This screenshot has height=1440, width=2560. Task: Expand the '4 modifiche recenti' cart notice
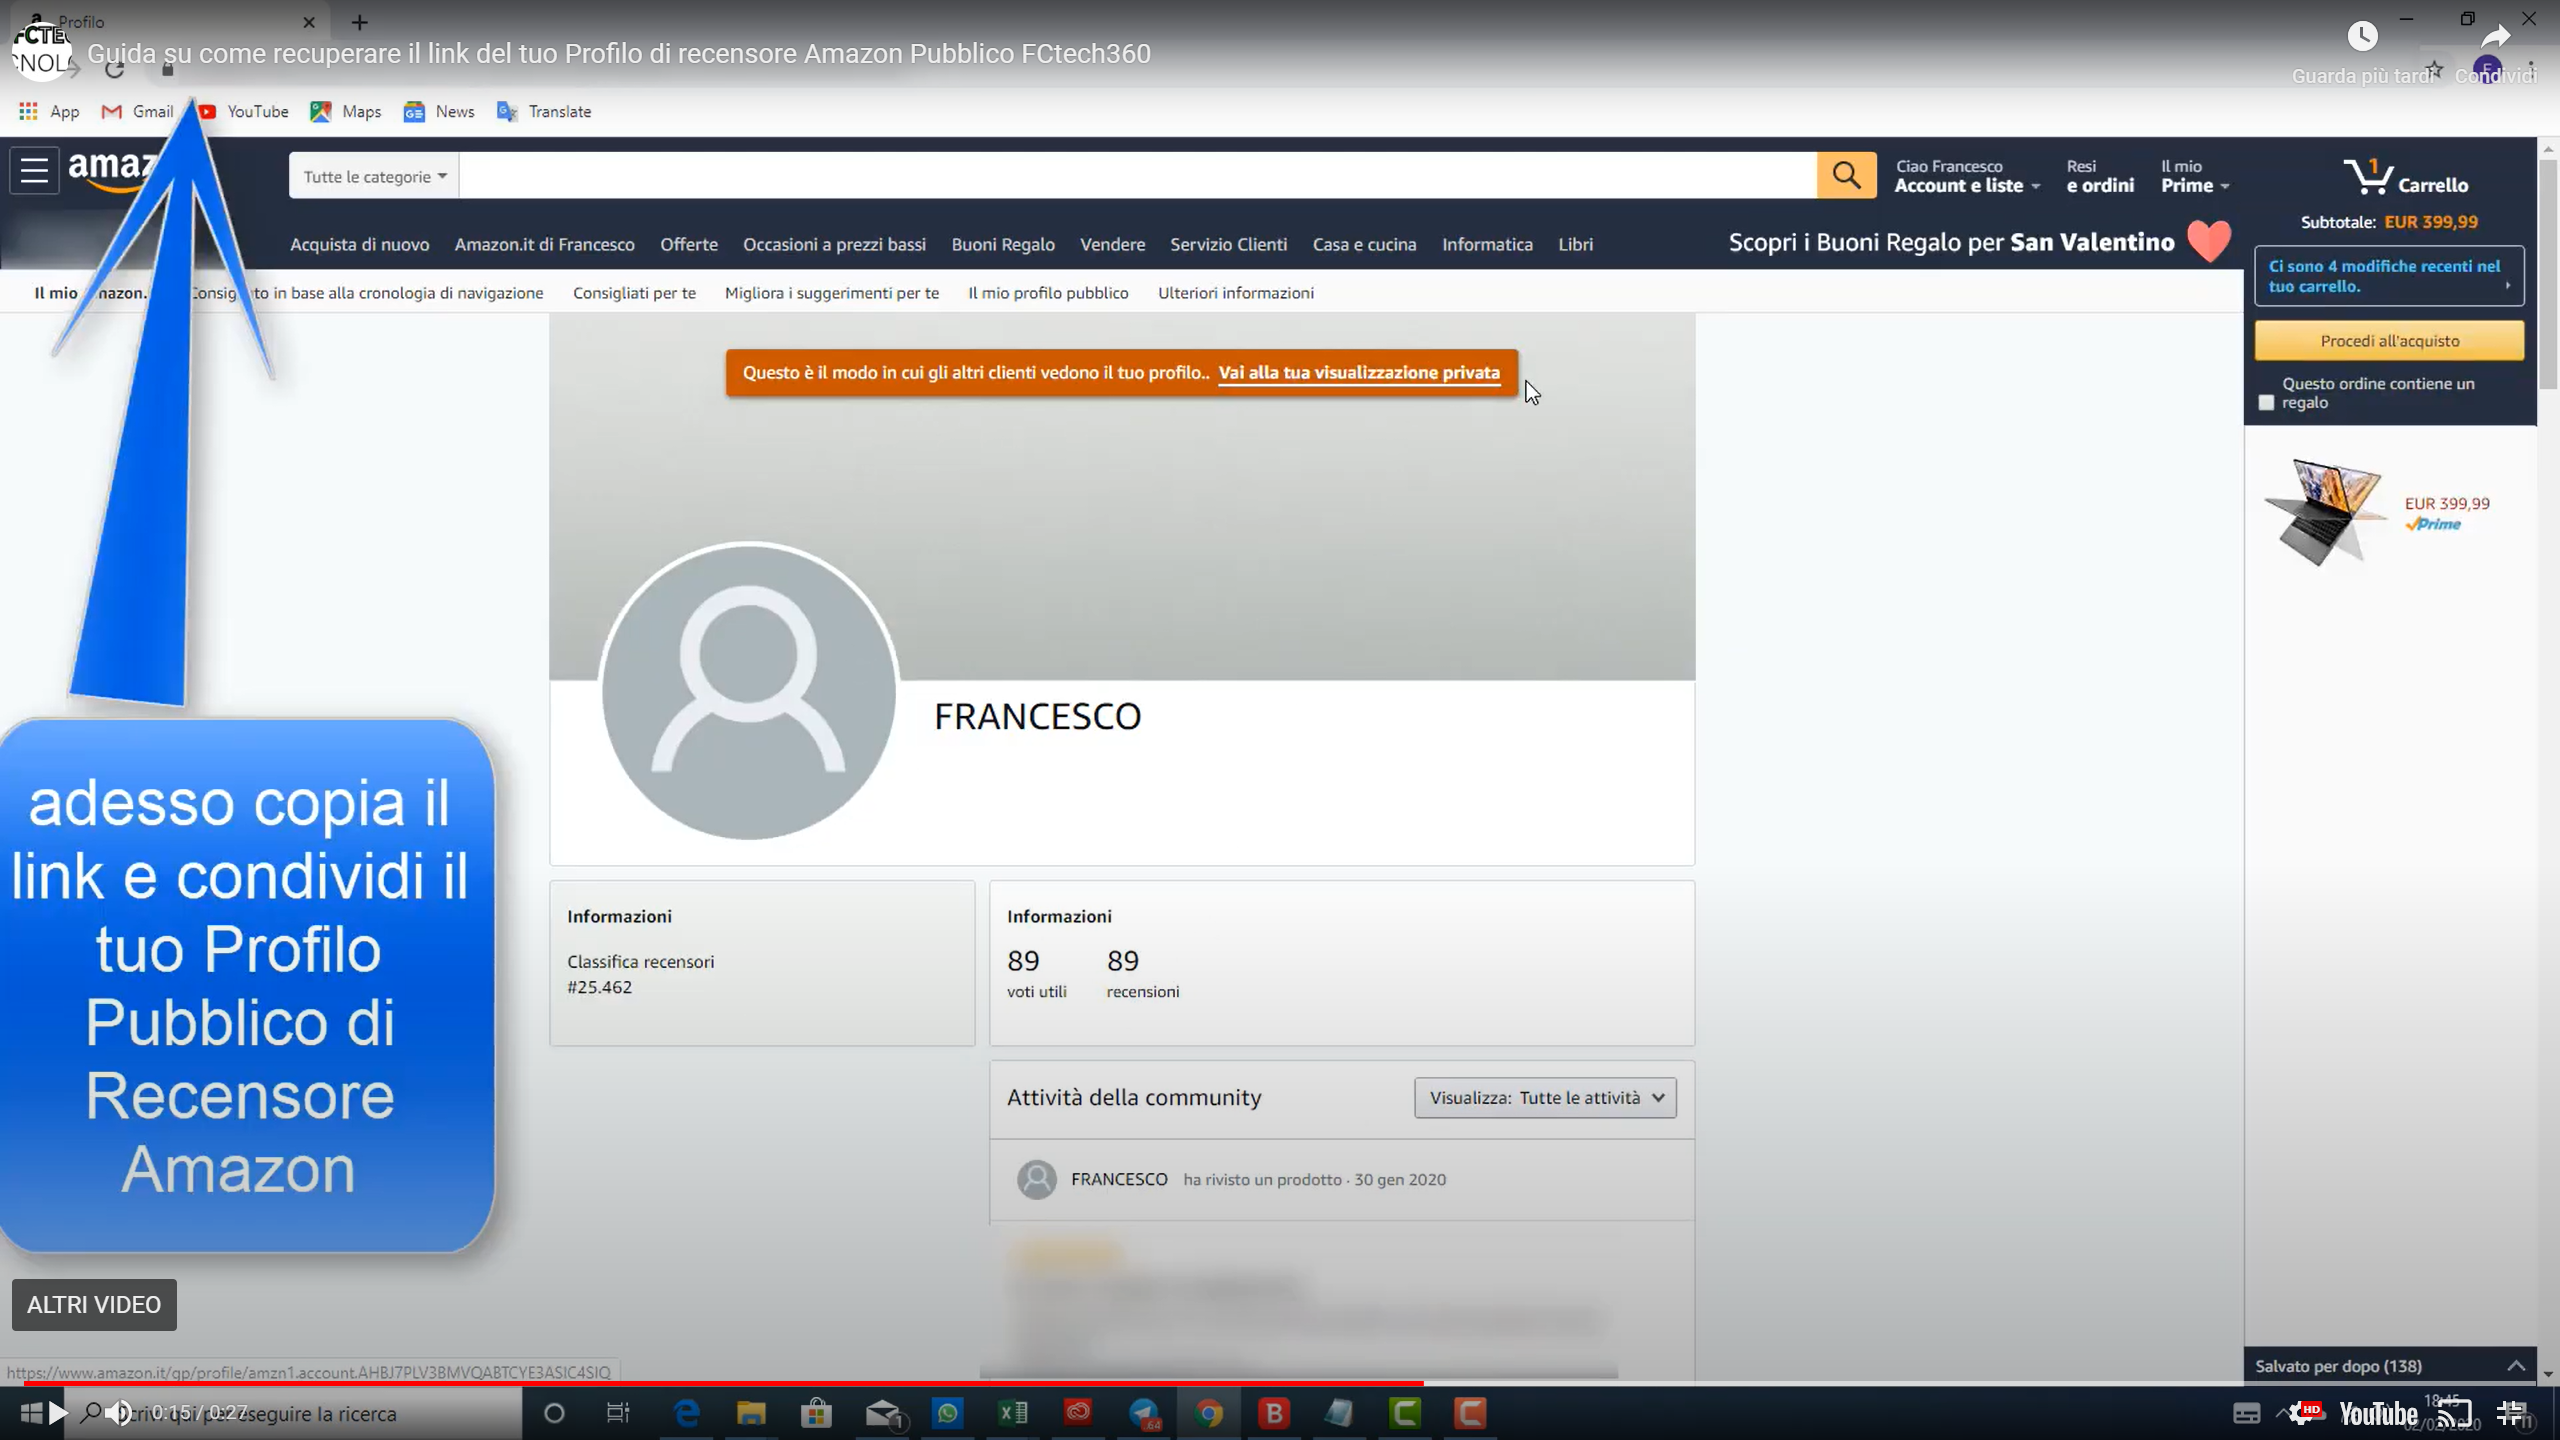coord(2389,276)
